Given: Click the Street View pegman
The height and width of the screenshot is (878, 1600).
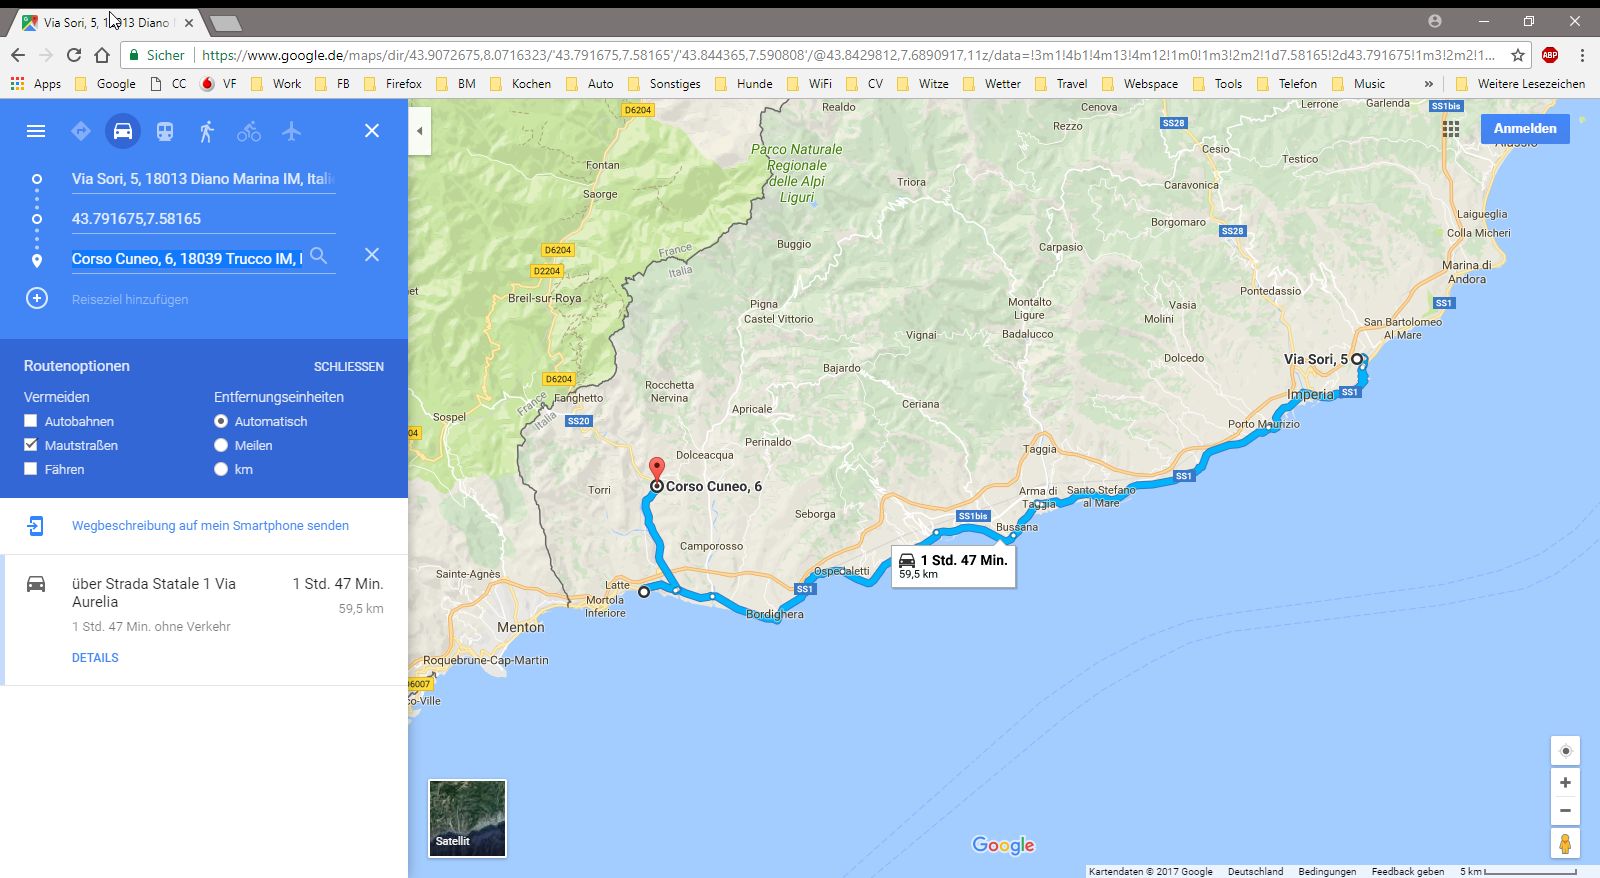Looking at the screenshot, I should click(x=1565, y=843).
